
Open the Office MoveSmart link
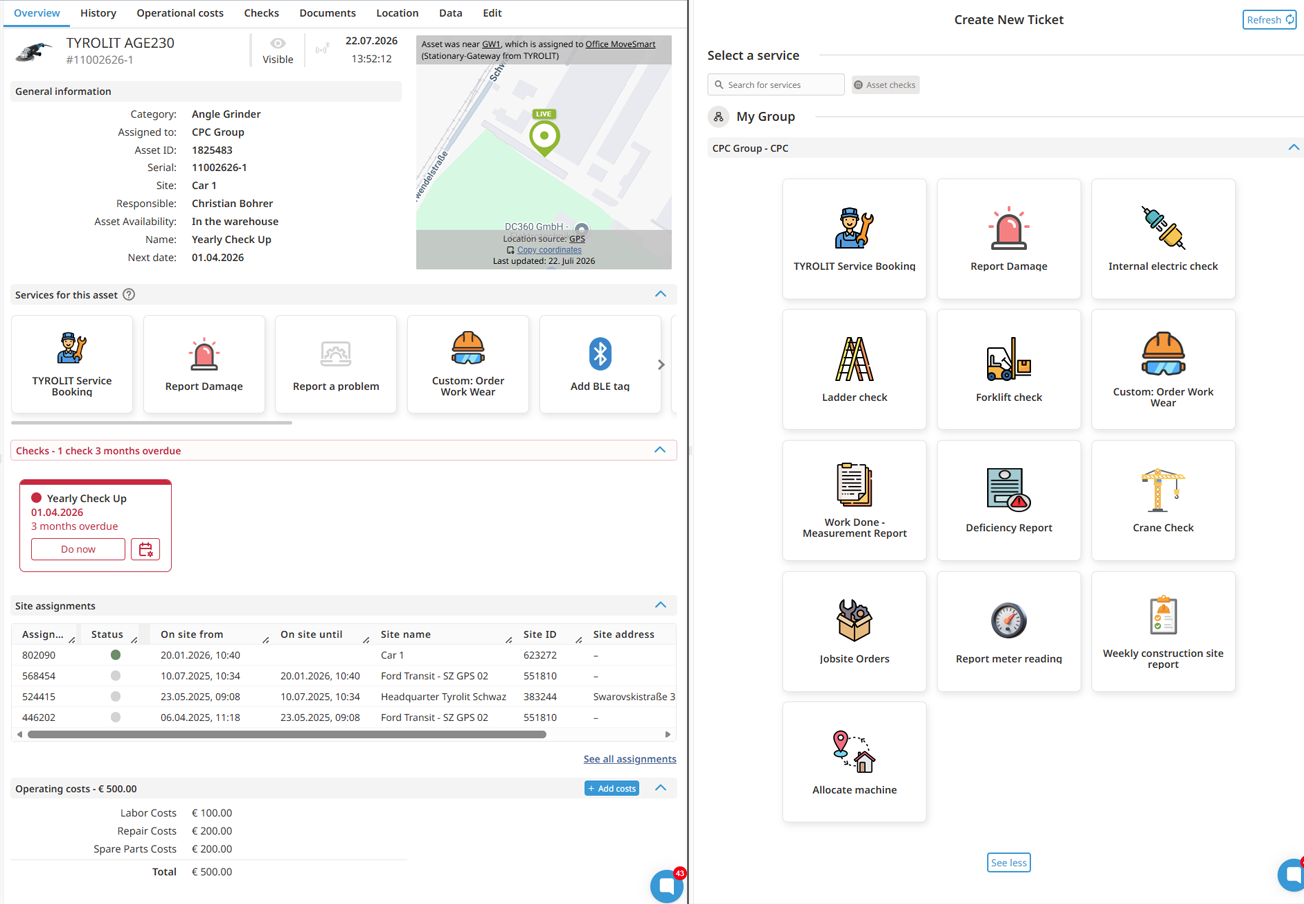pyautogui.click(x=620, y=44)
